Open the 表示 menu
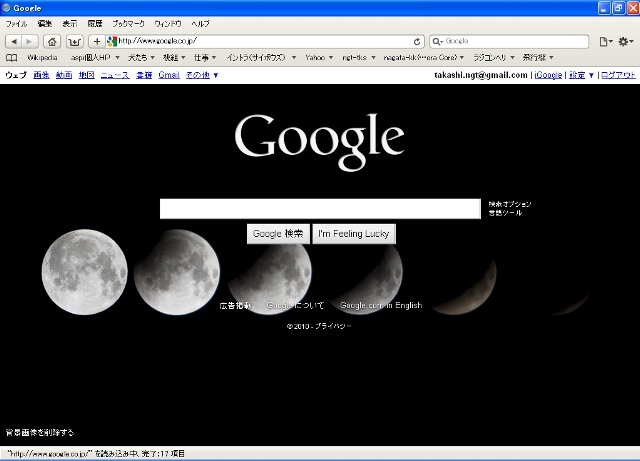 pyautogui.click(x=70, y=24)
